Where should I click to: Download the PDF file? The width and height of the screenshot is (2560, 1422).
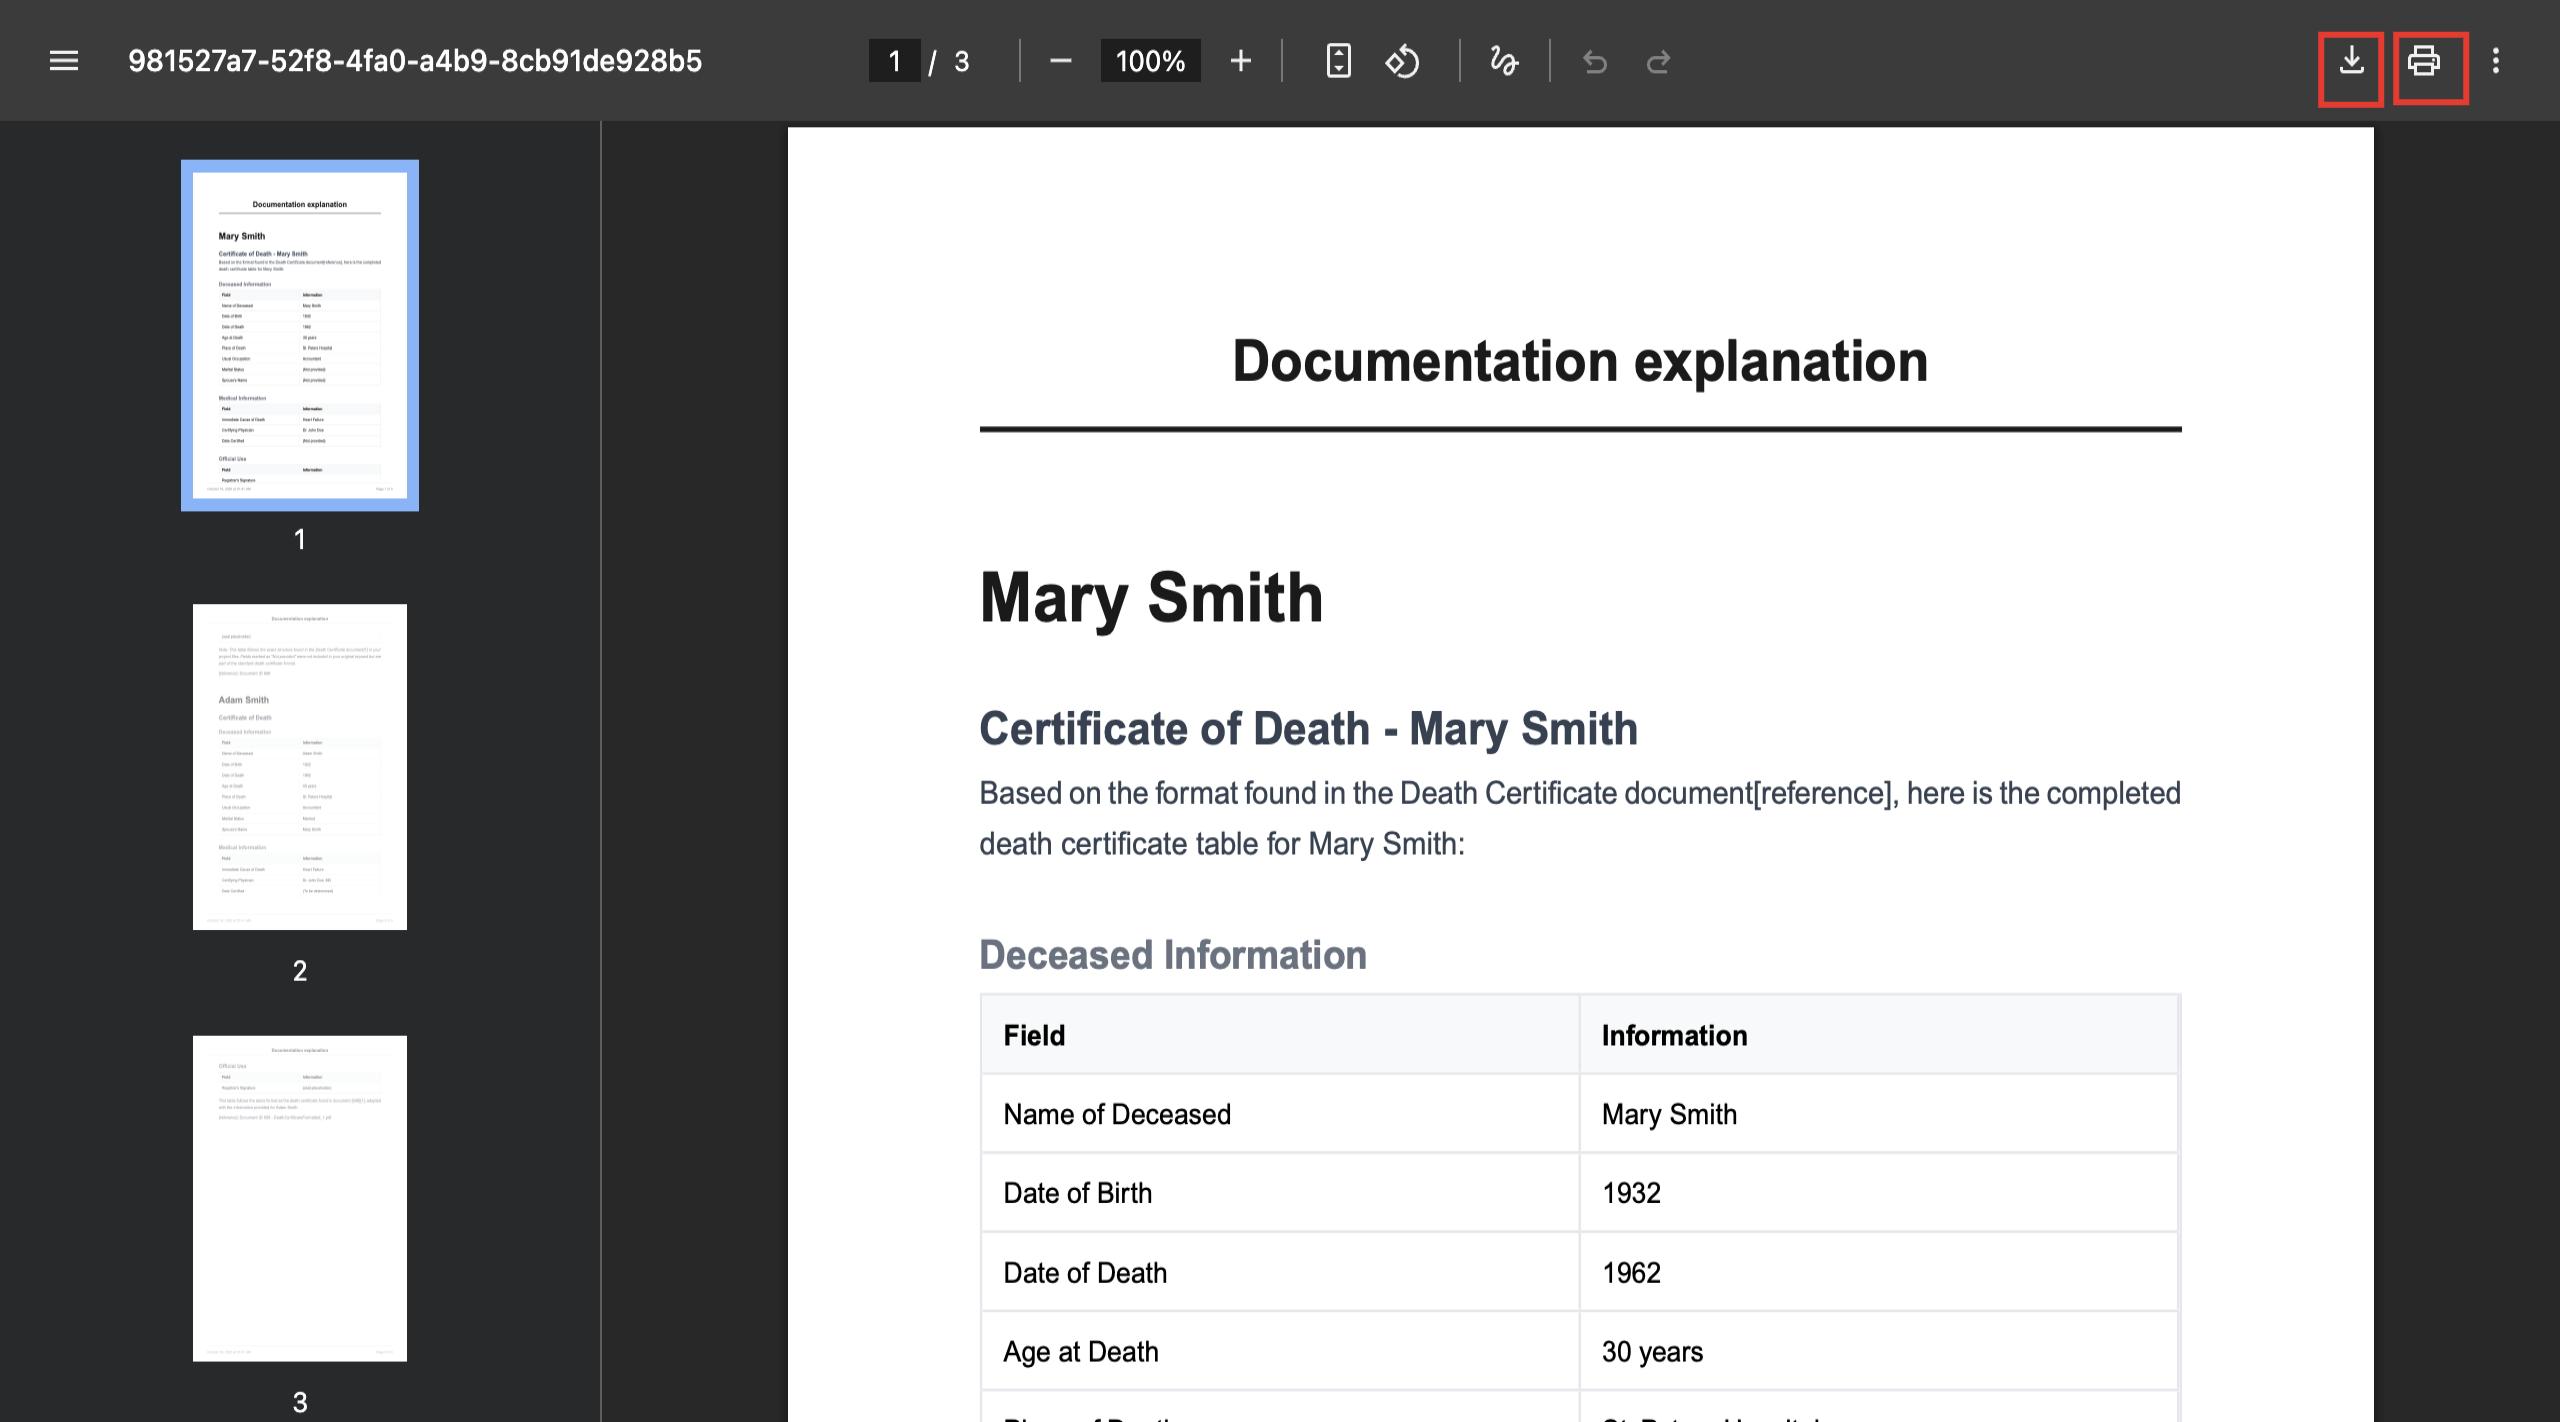coord(2351,62)
